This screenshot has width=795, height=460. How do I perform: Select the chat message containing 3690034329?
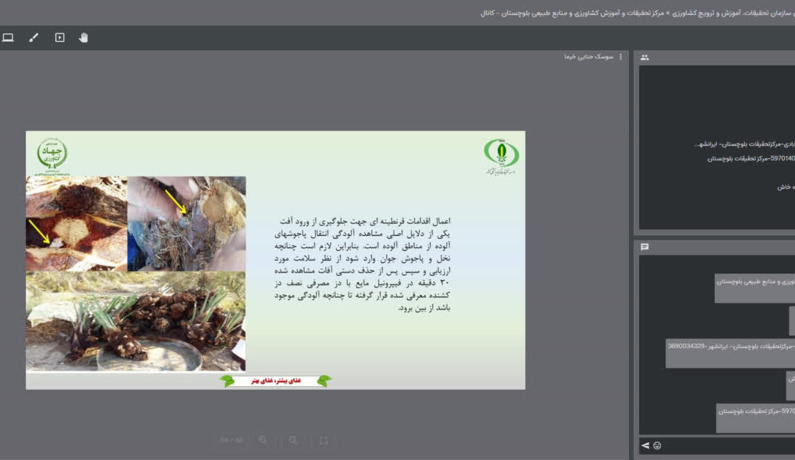click(730, 353)
